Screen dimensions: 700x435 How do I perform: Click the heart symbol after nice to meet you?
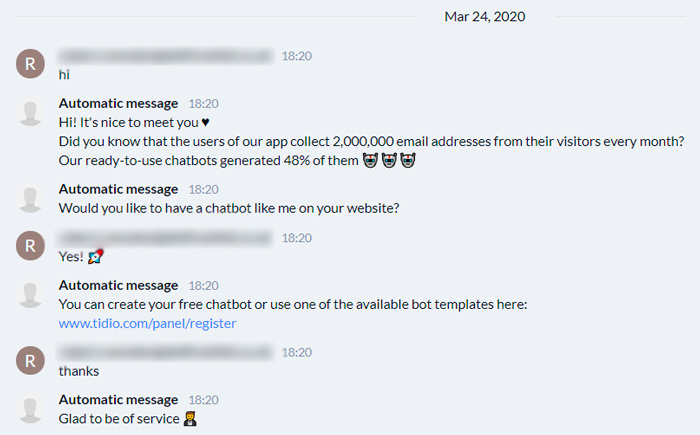pyautogui.click(x=205, y=122)
